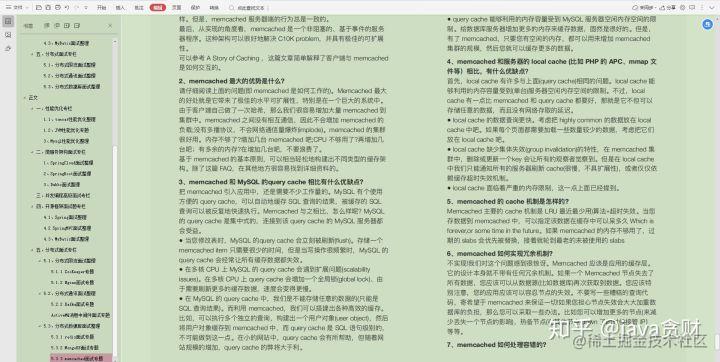720x362 pixels.
Task: Select bookmark 1.1、tomcat性能优化整理
Action: (x=69, y=119)
